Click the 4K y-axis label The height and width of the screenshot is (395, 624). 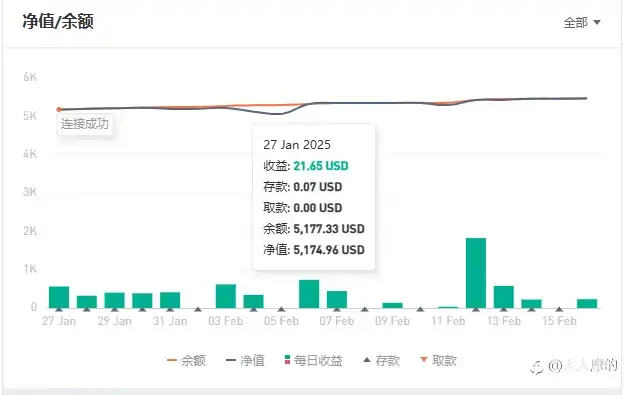click(30, 154)
